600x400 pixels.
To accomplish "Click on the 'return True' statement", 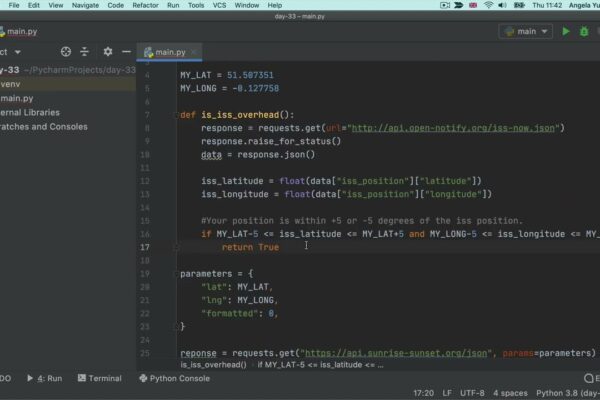I will (x=250, y=247).
